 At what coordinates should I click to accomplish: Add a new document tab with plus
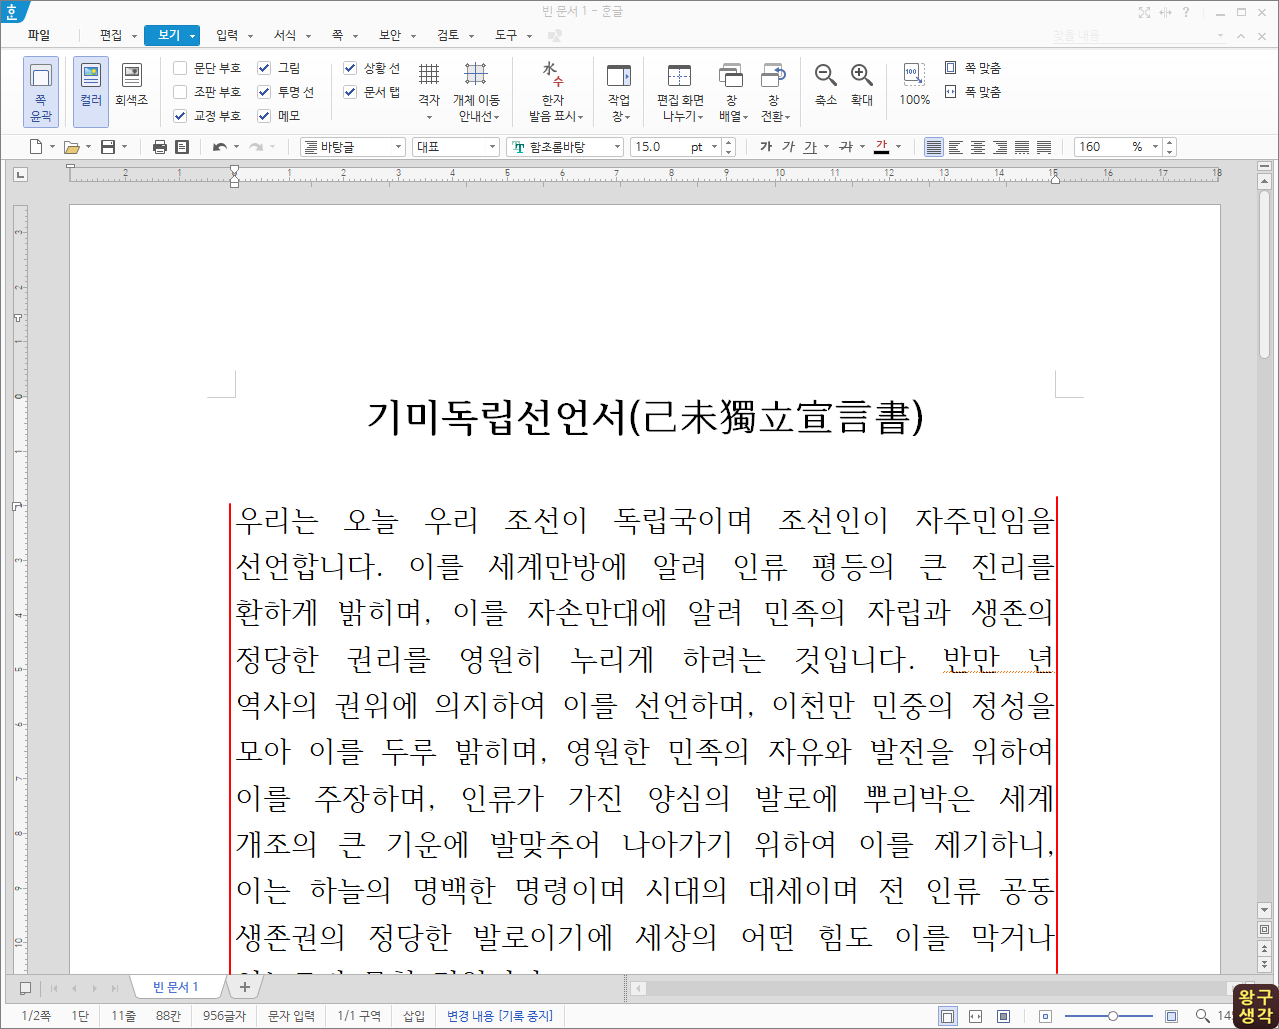click(x=244, y=987)
